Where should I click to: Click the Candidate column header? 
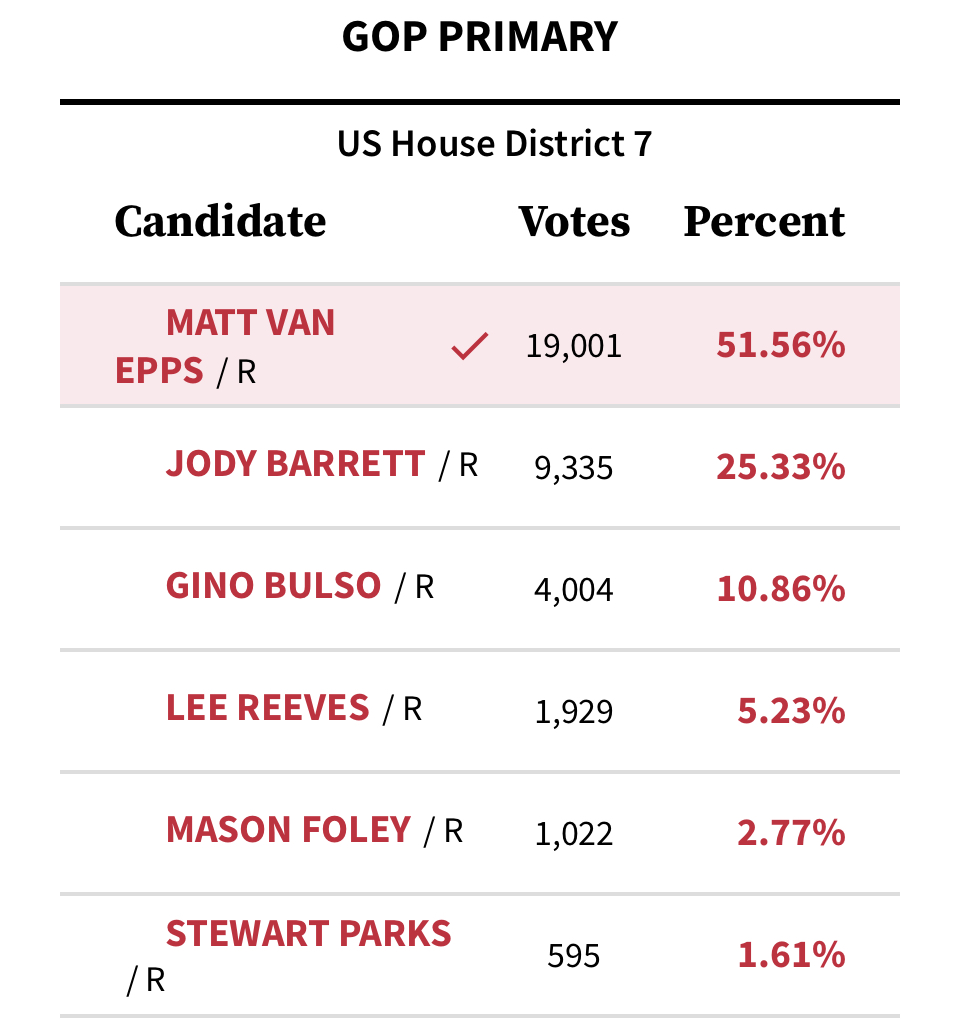220,222
